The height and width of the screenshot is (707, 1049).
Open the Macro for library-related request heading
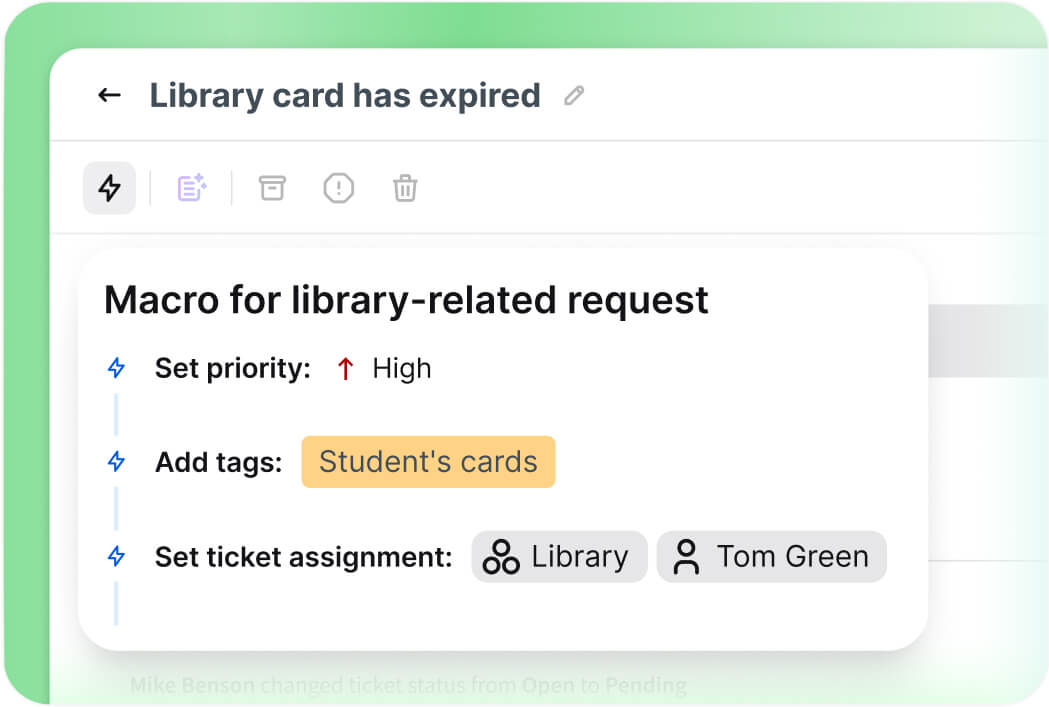(406, 299)
